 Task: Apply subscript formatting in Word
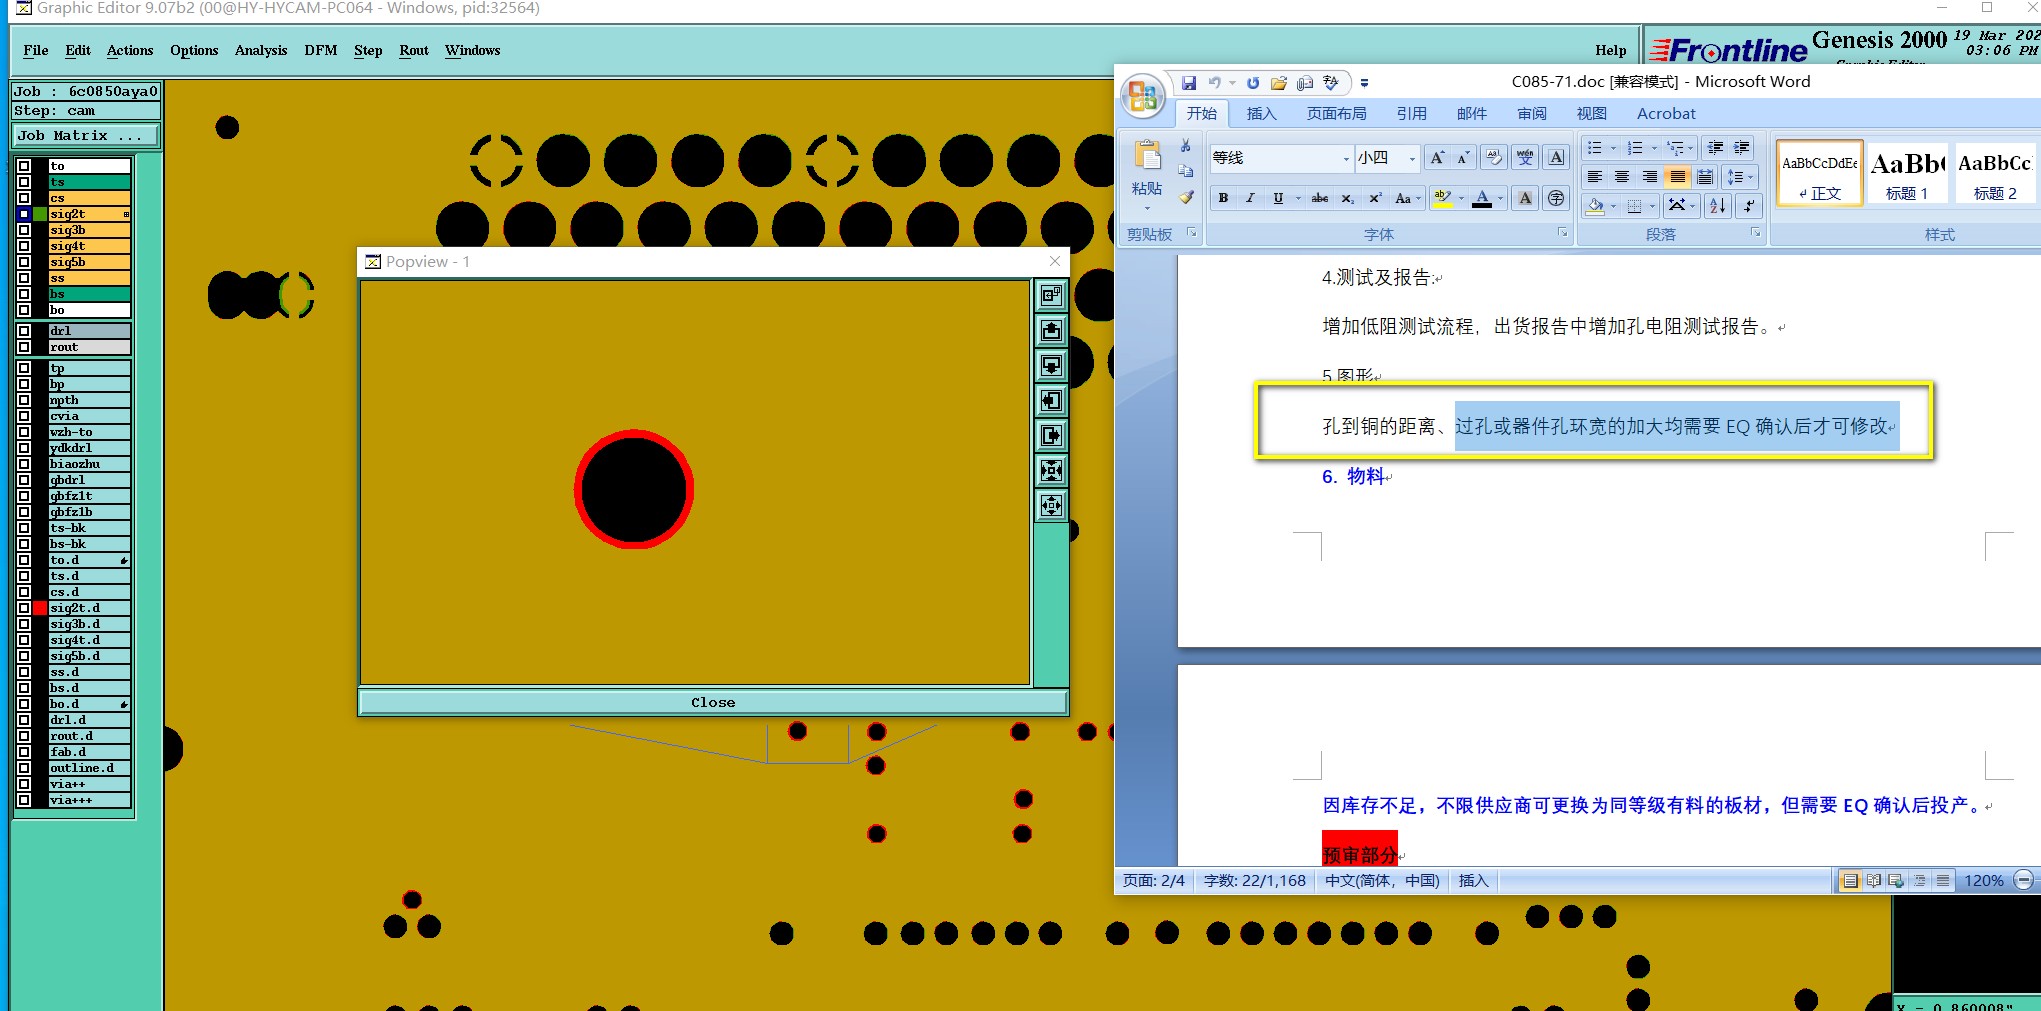(1348, 198)
